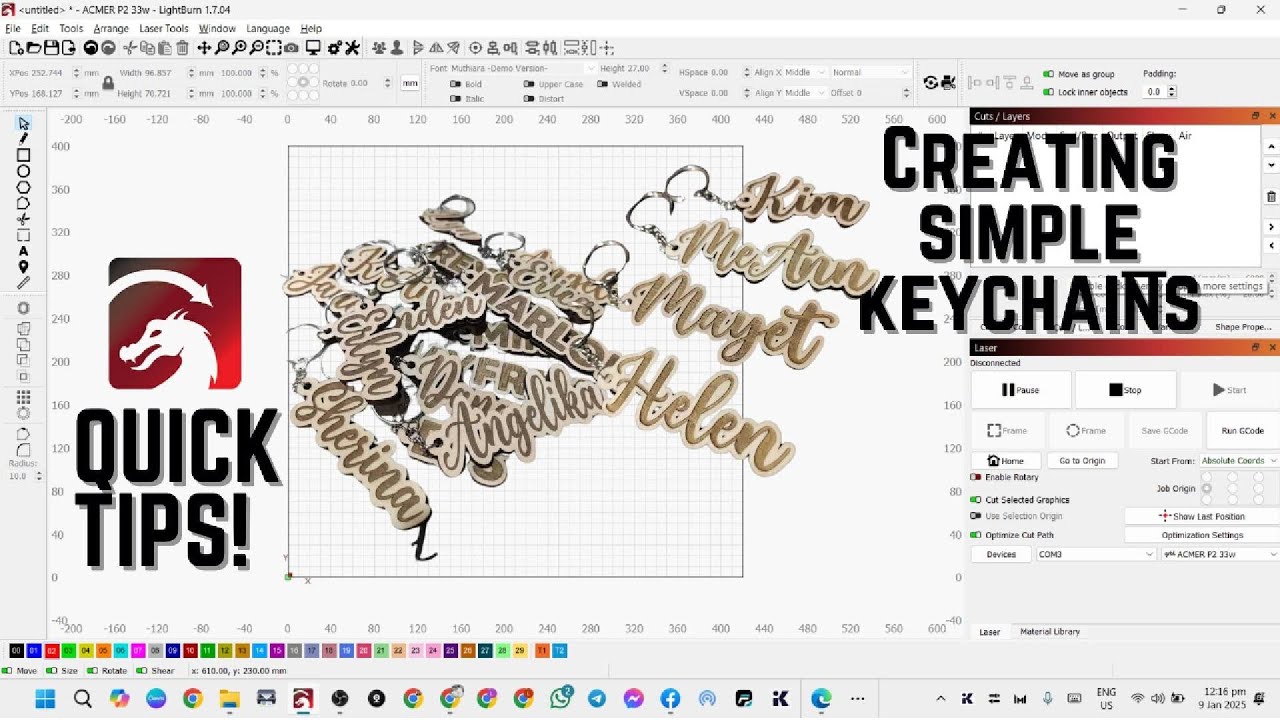Click the Offset shapes gear icon

coord(23,307)
